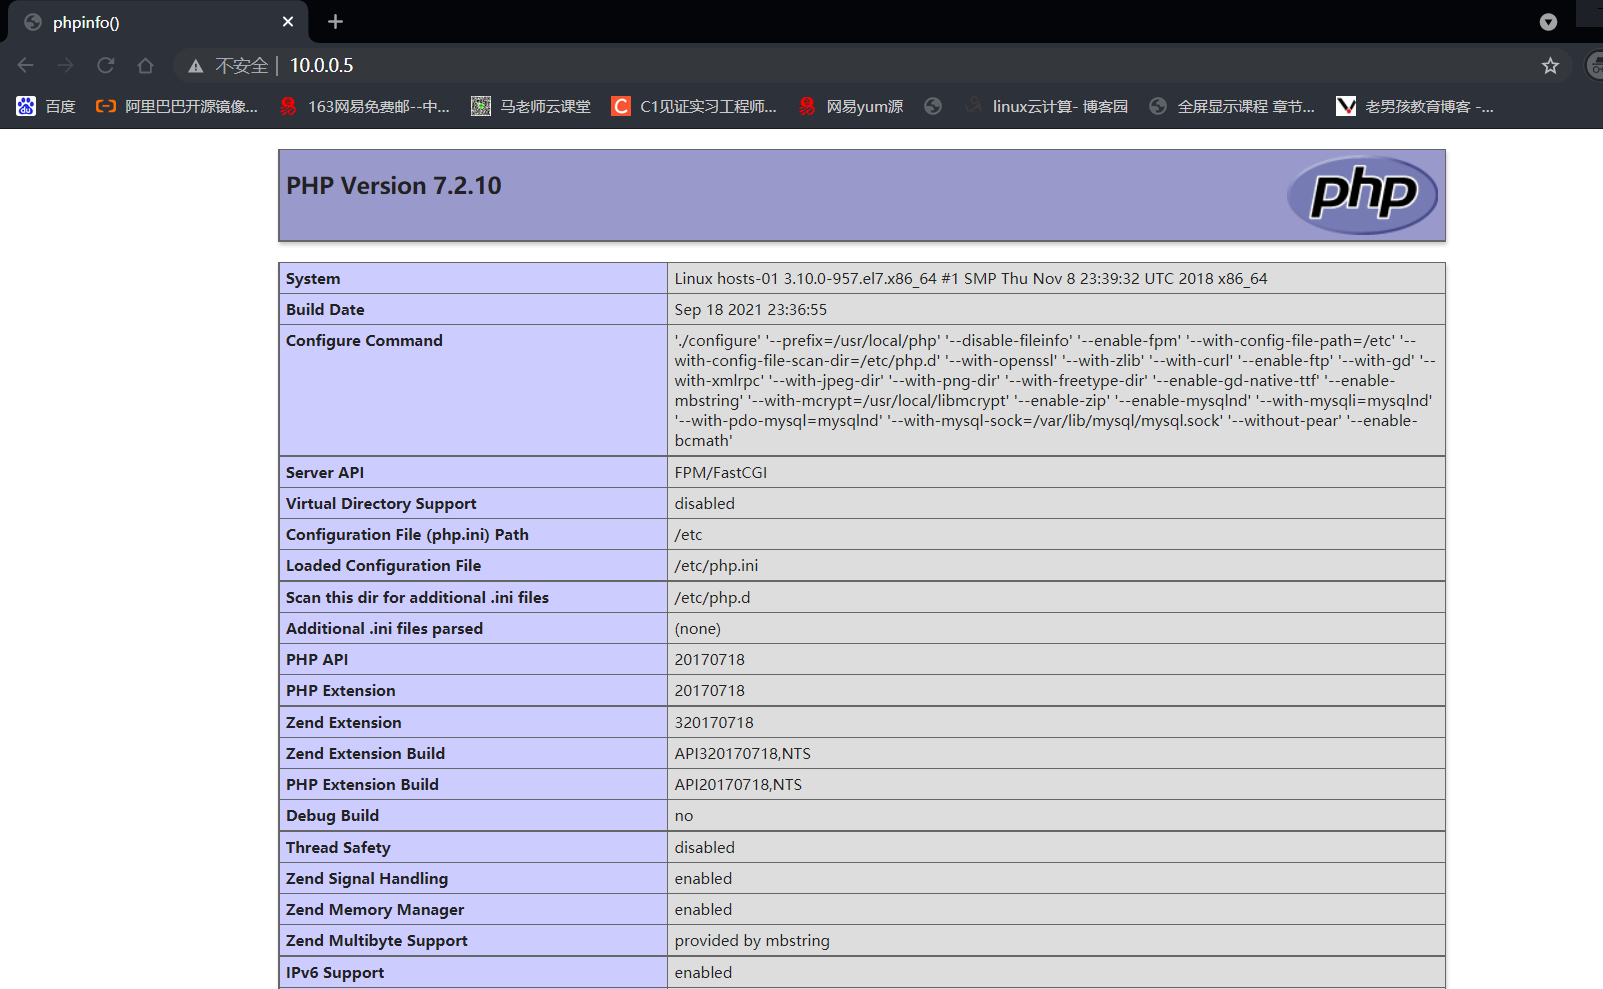Close the phpinfo() tab
This screenshot has height=989, width=1603.
(x=288, y=21)
